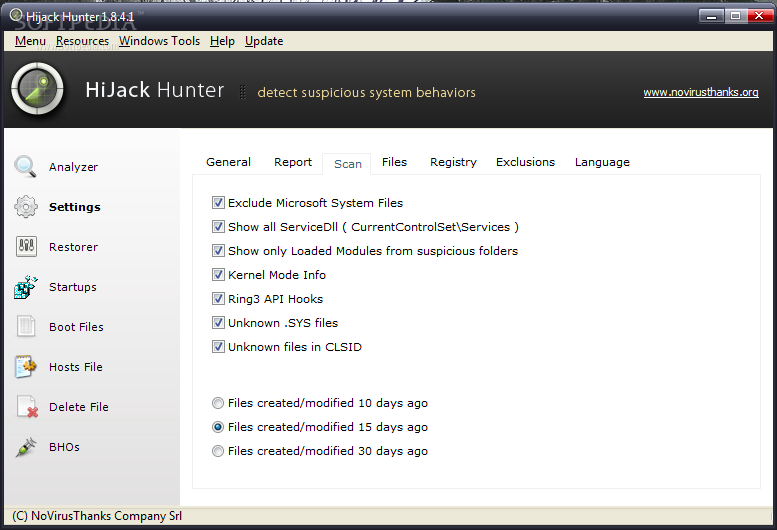Open the Update menu
This screenshot has height=530, width=777.
point(264,41)
